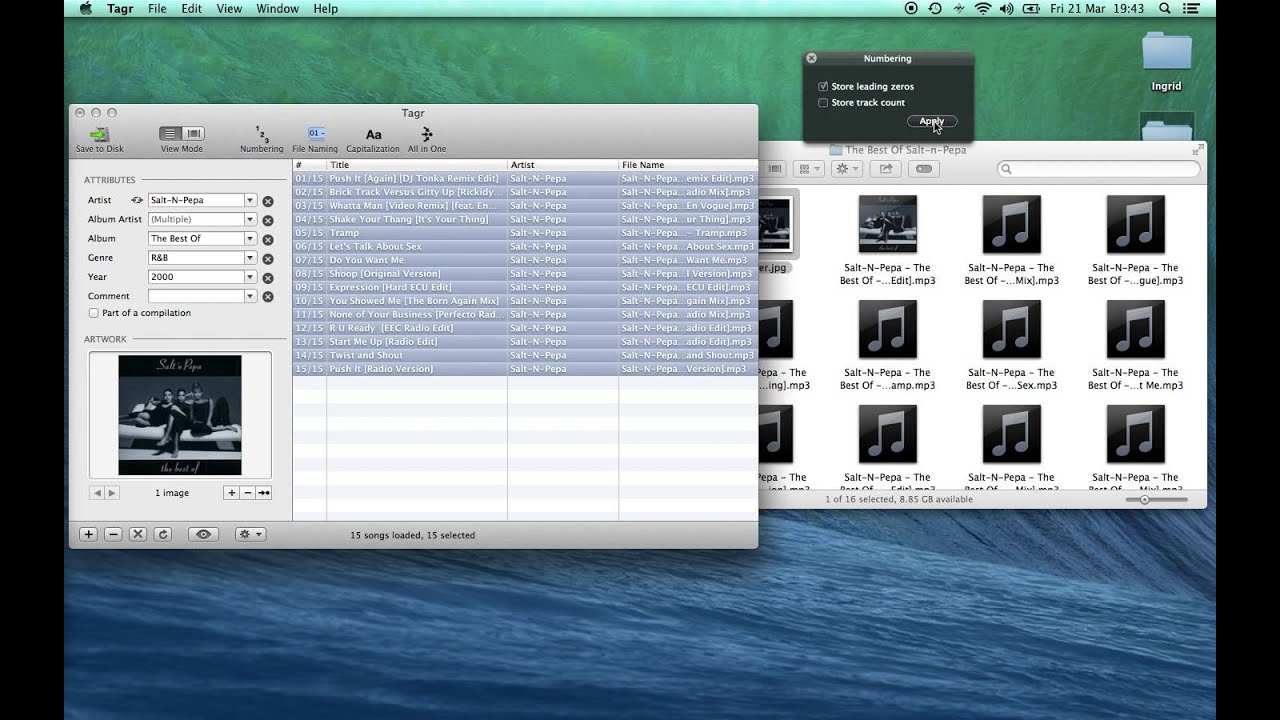Image resolution: width=1280 pixels, height=720 pixels.
Task: Expand the Genre dropdown arrow
Action: (x=250, y=257)
